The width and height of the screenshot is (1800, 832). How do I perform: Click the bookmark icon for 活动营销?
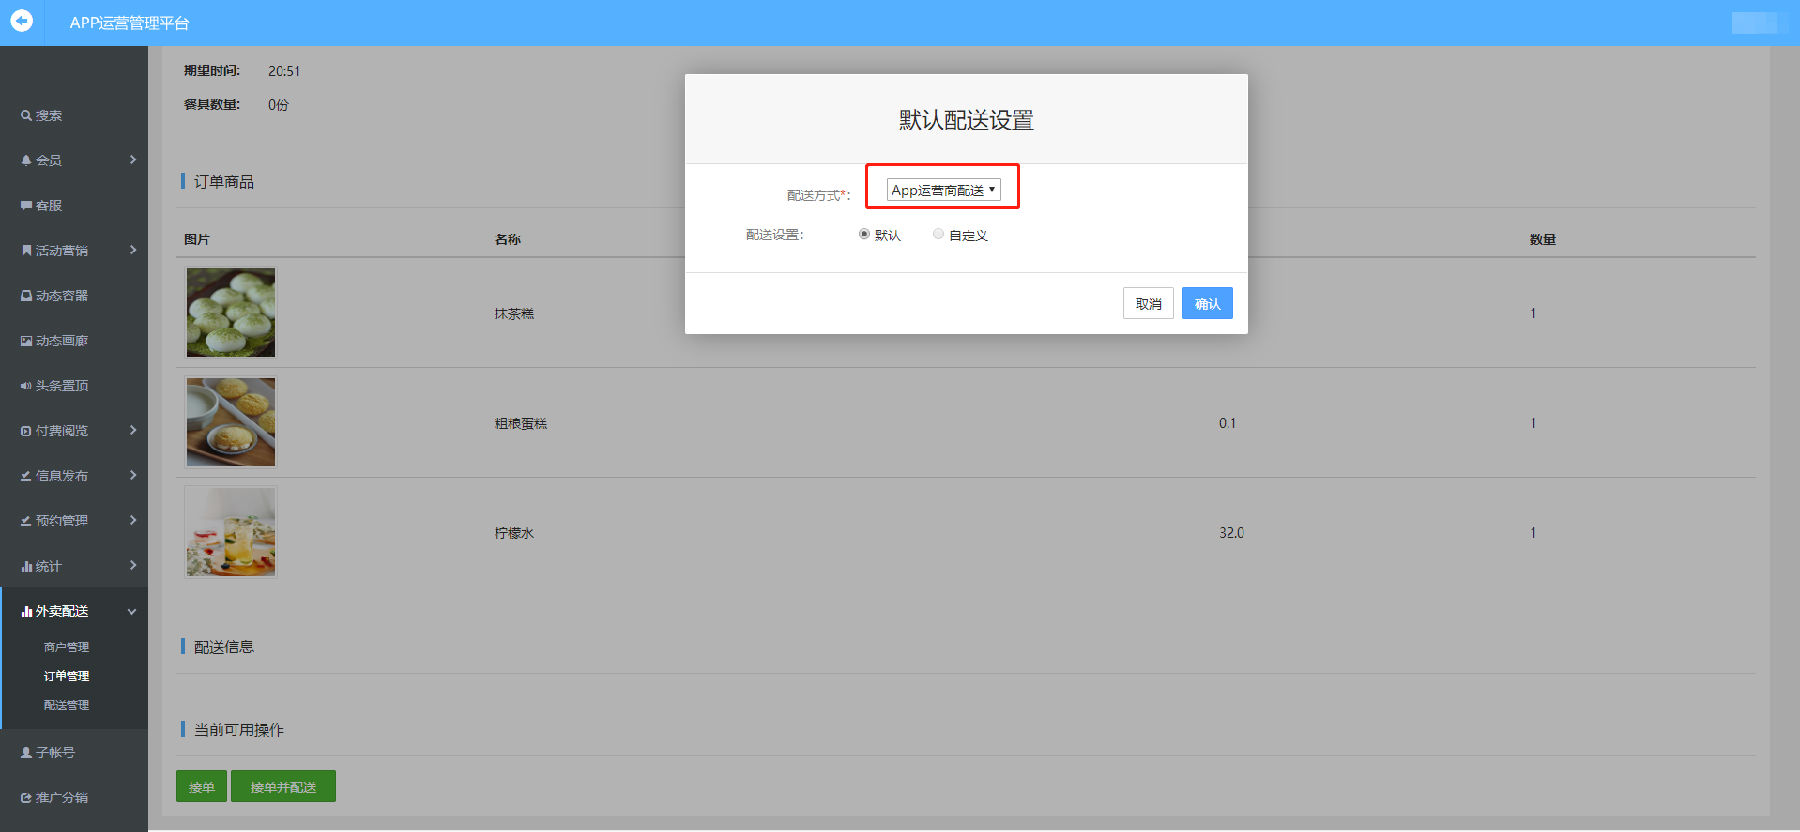(x=26, y=250)
